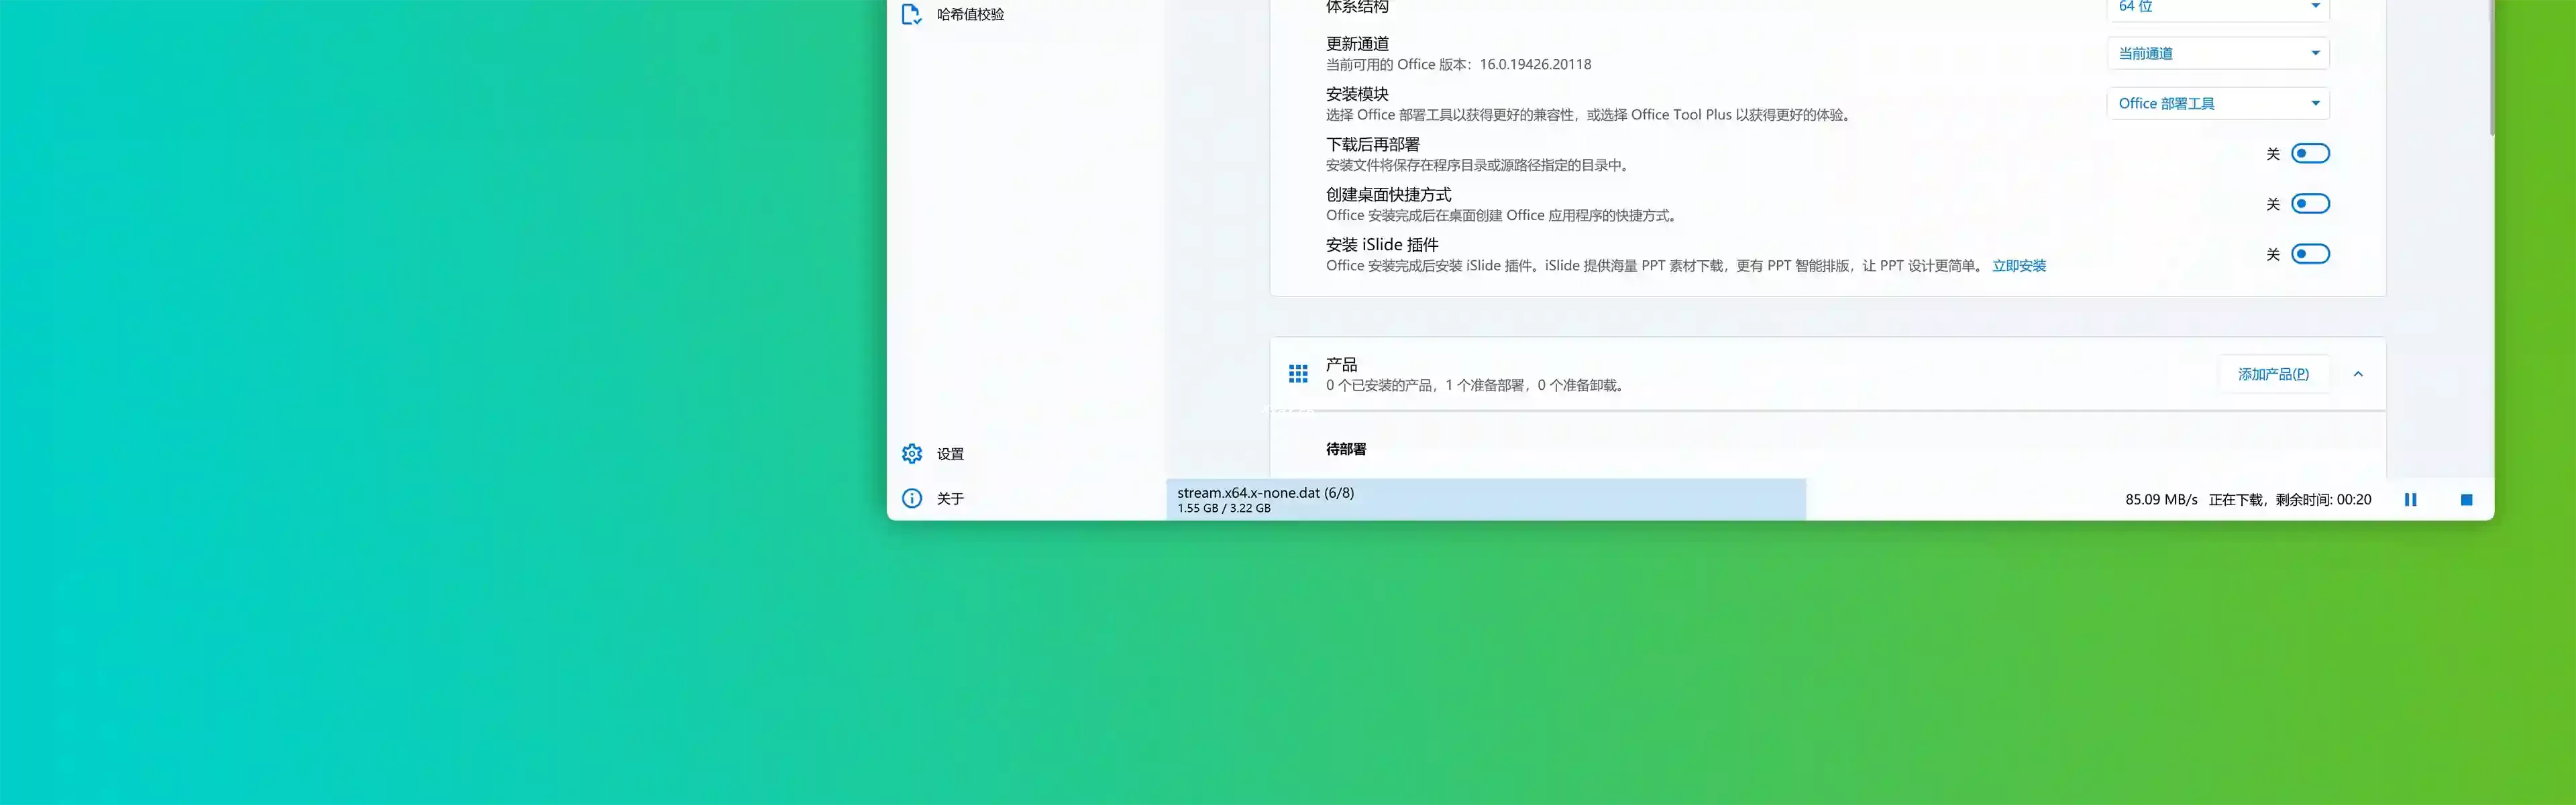Viewport: 2576px width, 805px height.
Task: Click the stream.x64 download progress bar
Action: (x=1485, y=499)
